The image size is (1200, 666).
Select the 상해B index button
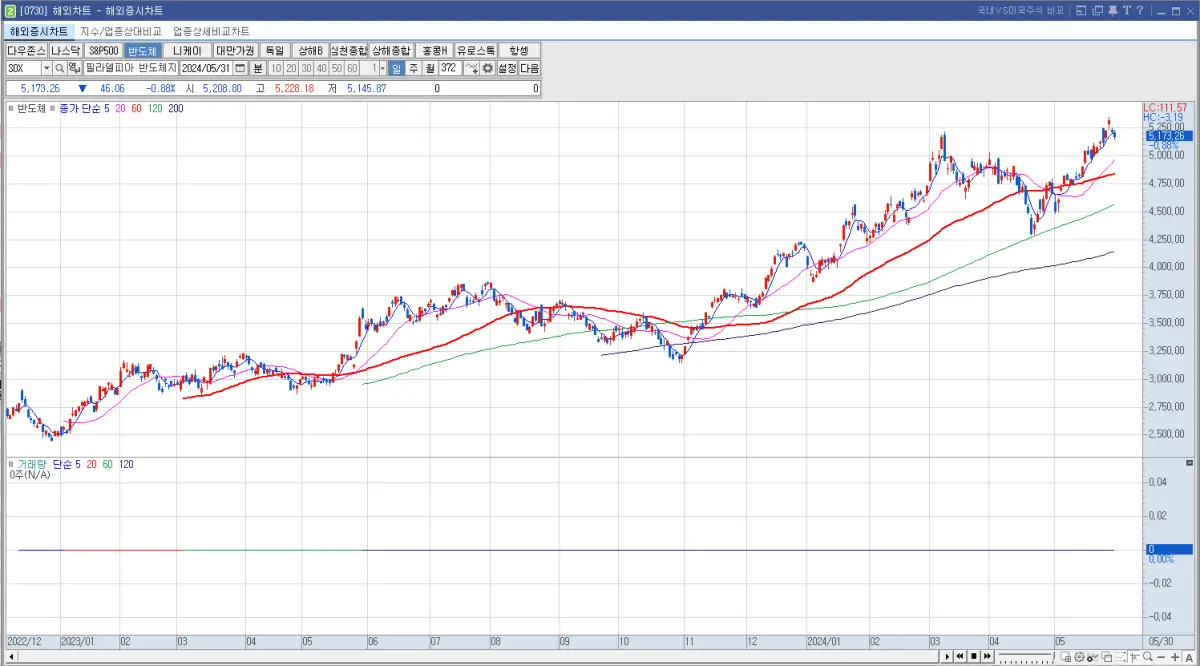point(309,50)
